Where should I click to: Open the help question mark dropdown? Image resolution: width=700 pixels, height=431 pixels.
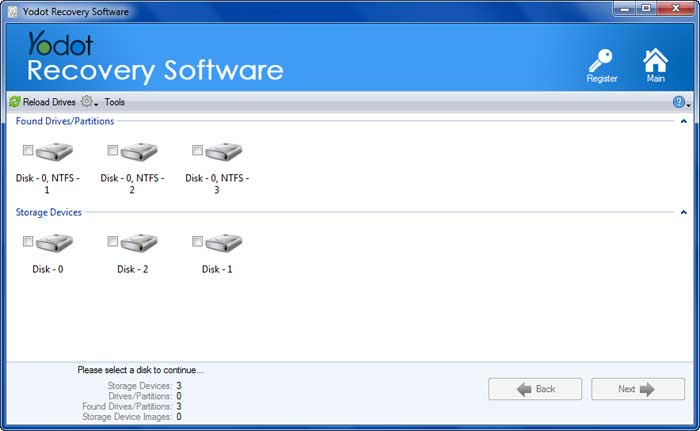pyautogui.click(x=681, y=102)
